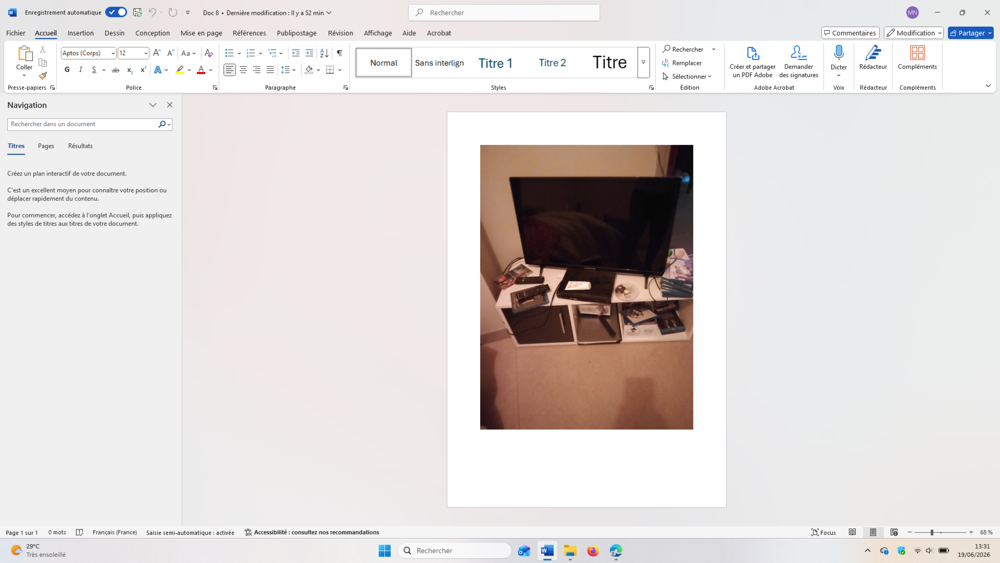Switch to Print layout view in status bar
The image size is (1000, 563).
873,532
